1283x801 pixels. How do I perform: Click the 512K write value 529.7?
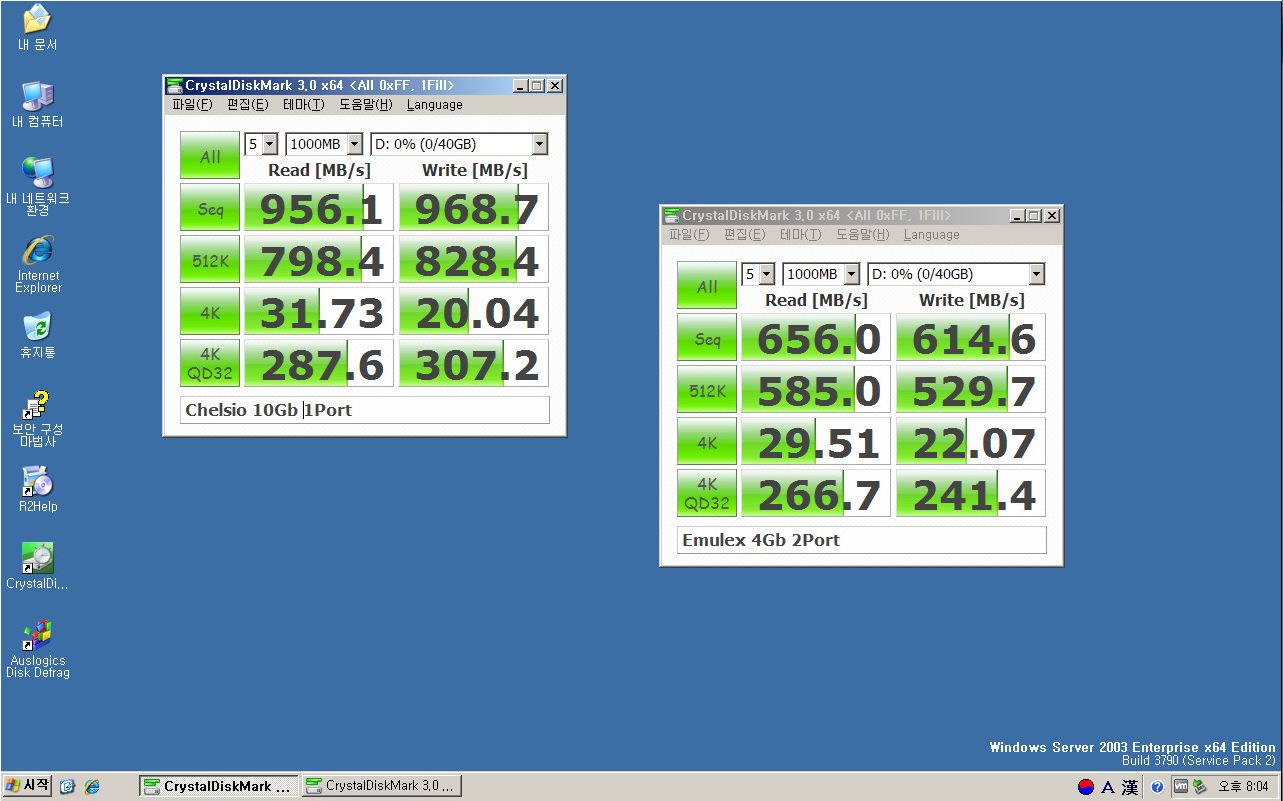point(971,391)
